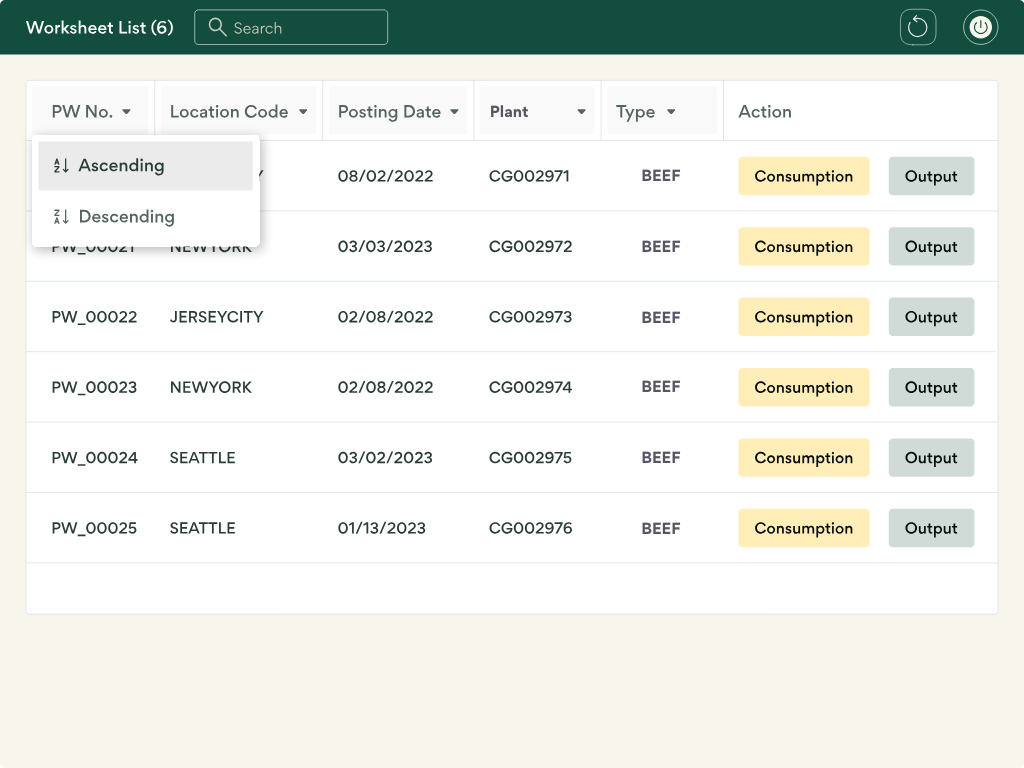1024x768 pixels.
Task: Open the PW No. column dropdown
Action: [128, 112]
